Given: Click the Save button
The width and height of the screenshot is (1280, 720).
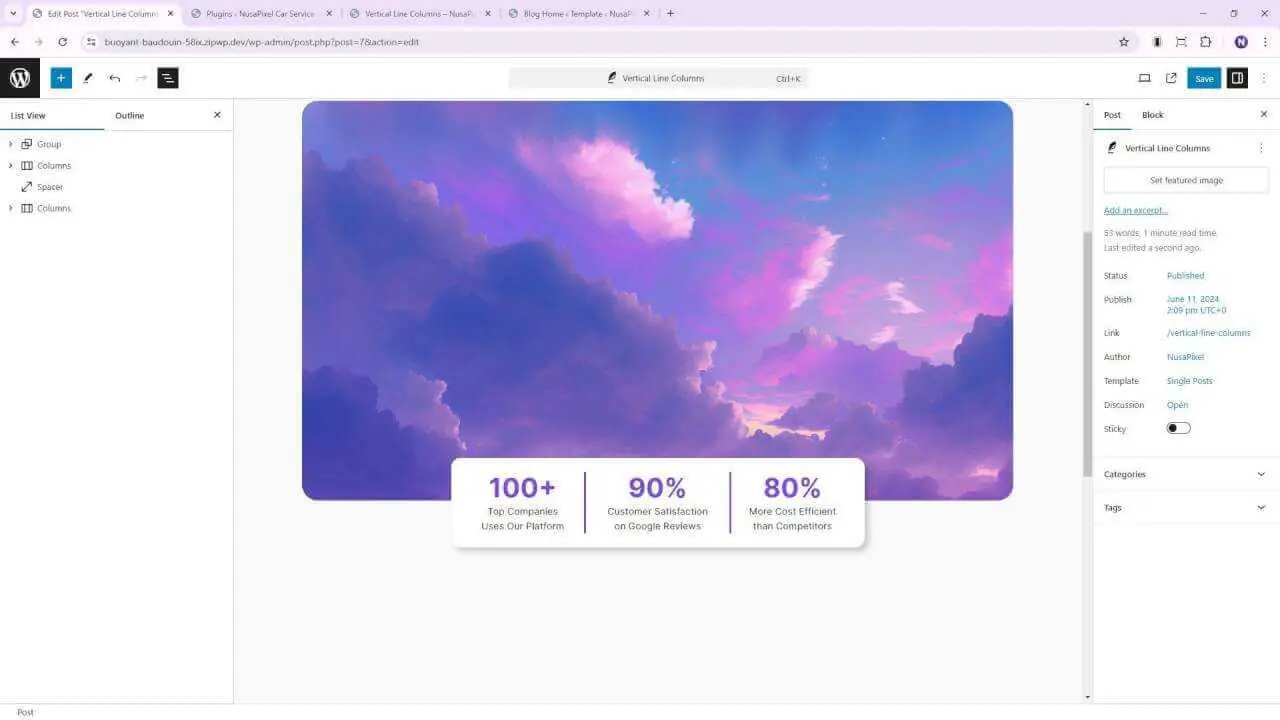Looking at the screenshot, I should 1204,78.
